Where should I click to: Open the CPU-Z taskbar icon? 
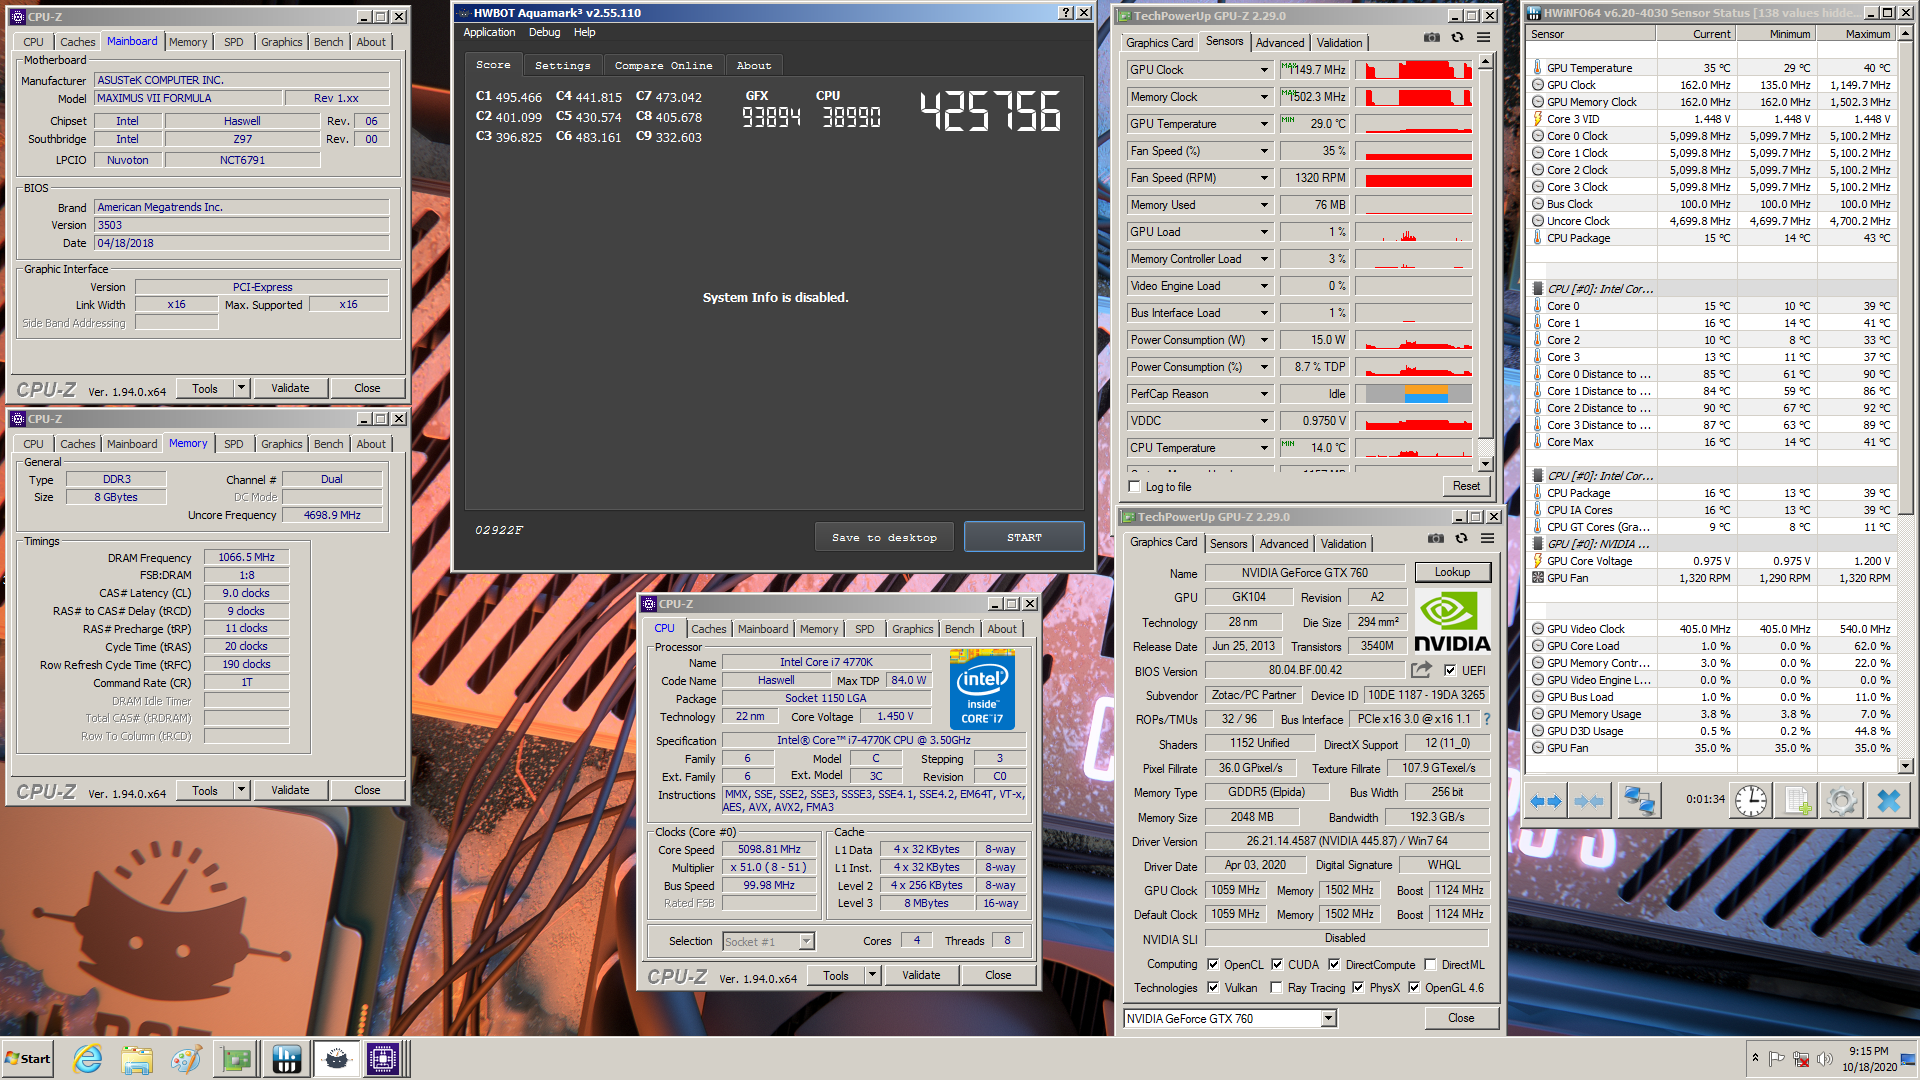point(383,1059)
